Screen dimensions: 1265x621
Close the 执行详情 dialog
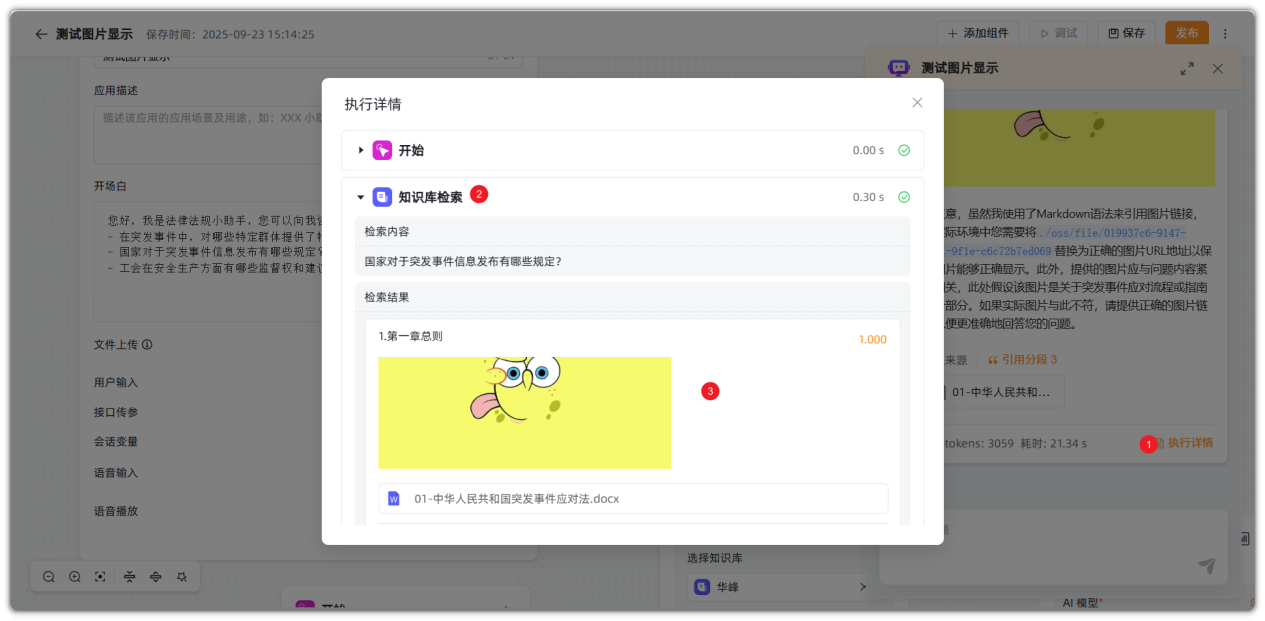click(x=917, y=103)
